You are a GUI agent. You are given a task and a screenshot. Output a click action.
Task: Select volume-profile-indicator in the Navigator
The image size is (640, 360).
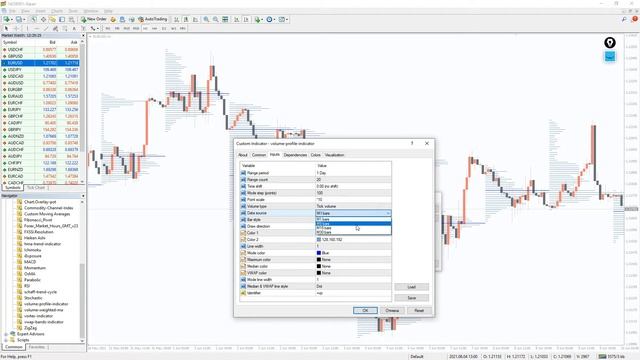(46, 304)
